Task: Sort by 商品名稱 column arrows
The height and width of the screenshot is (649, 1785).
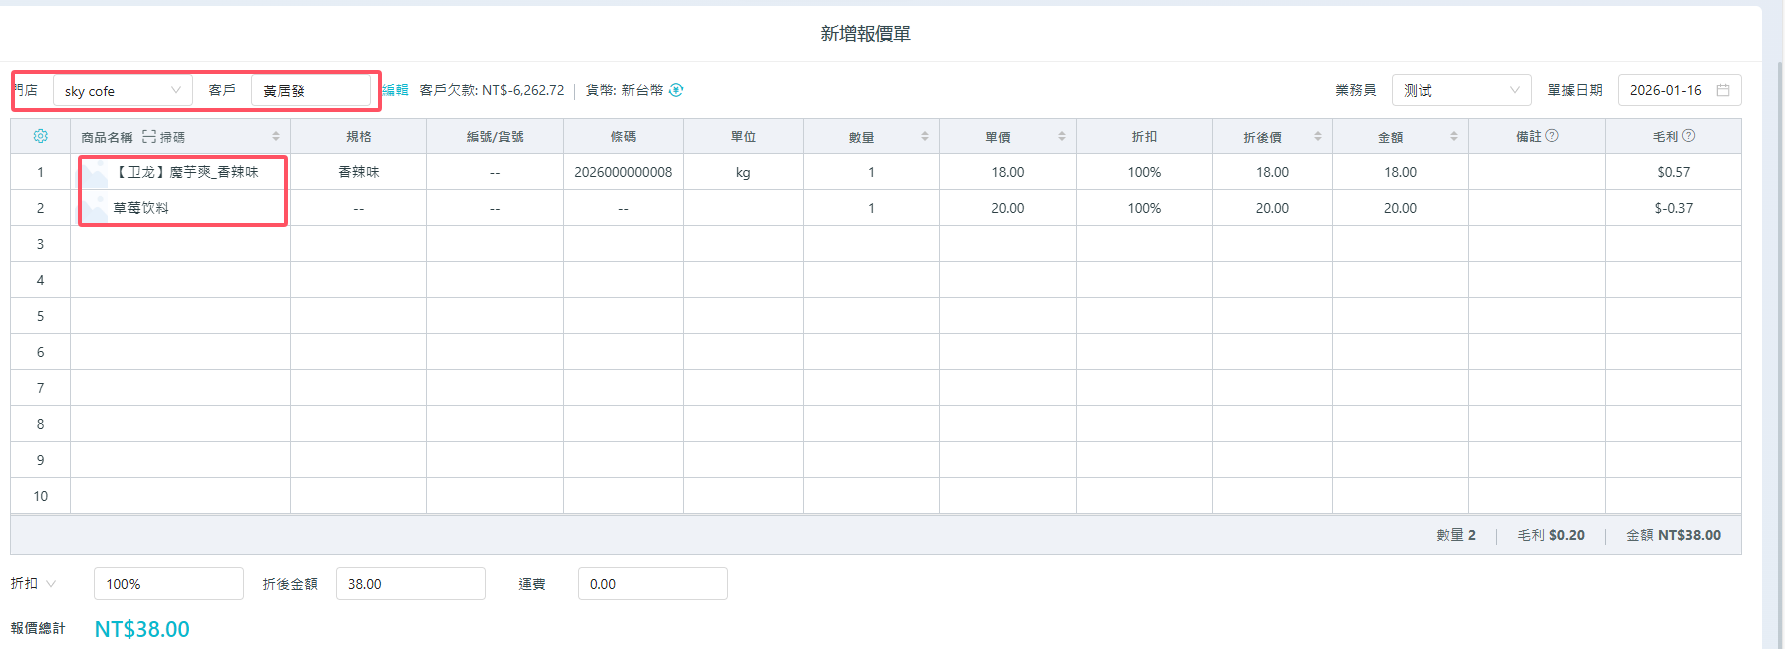Action: [276, 136]
